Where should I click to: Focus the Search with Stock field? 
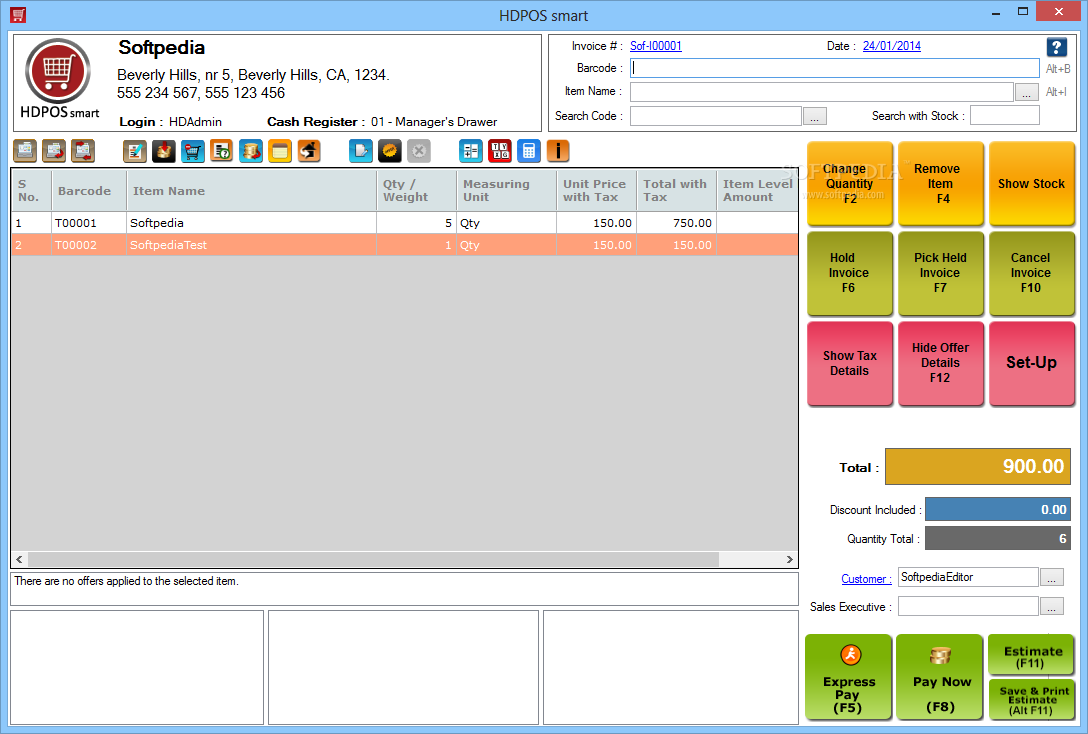click(x=1005, y=115)
